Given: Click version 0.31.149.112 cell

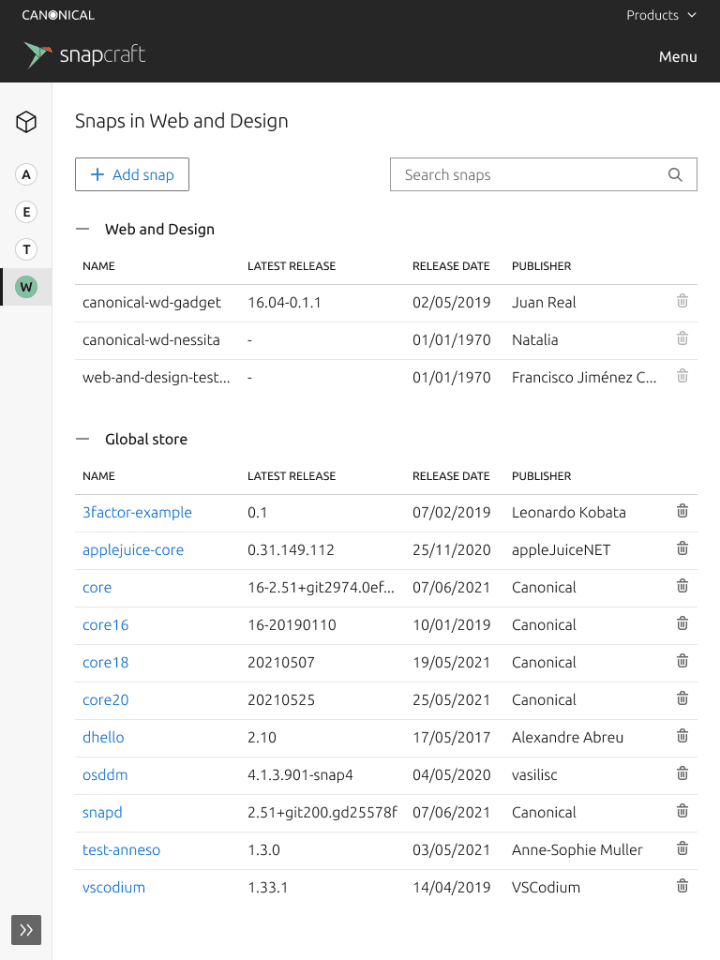Looking at the screenshot, I should click(x=291, y=550).
